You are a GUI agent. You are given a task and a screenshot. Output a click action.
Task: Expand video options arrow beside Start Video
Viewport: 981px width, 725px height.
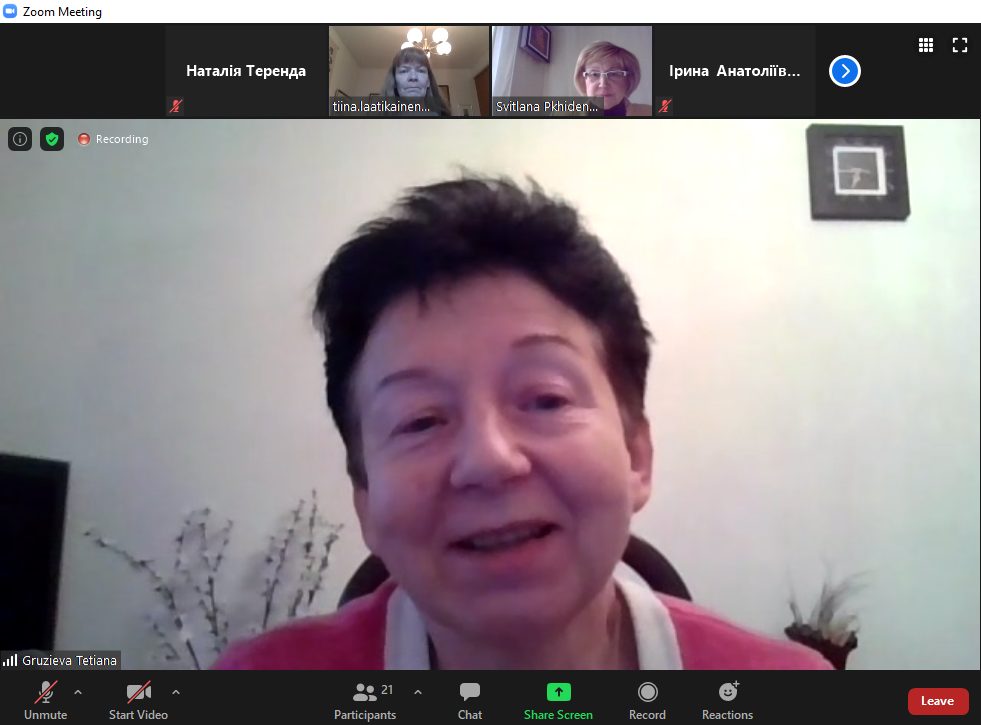pos(176,691)
